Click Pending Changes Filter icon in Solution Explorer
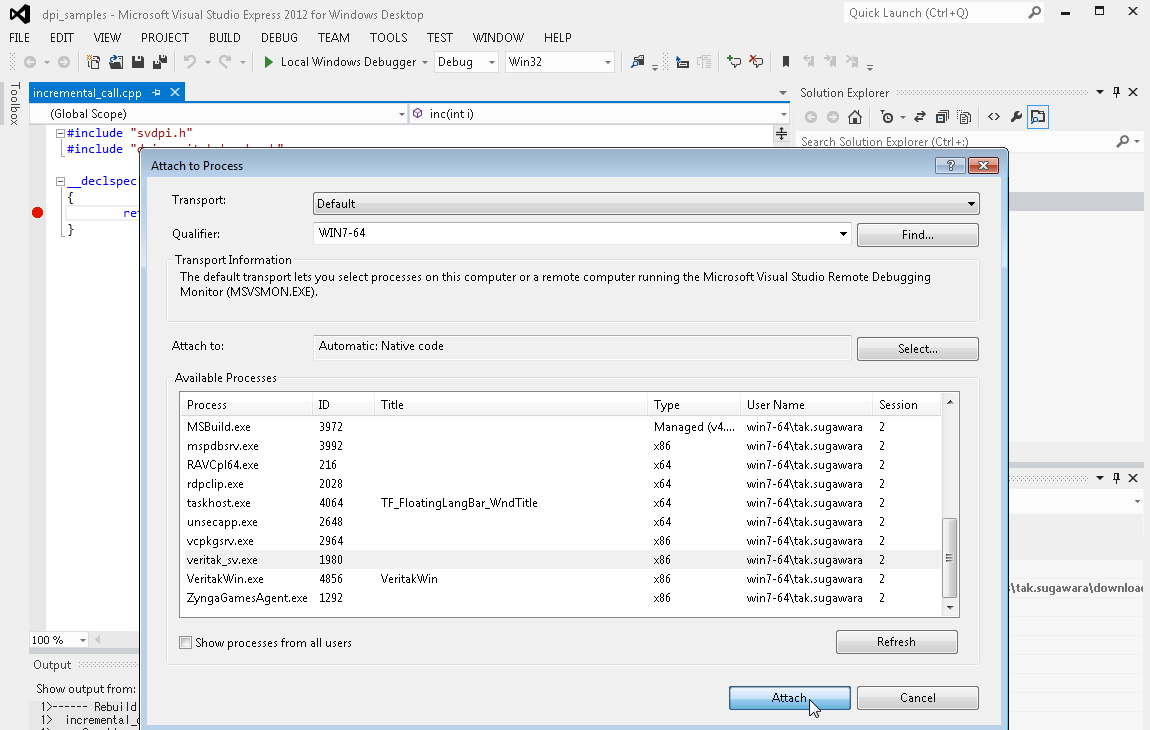The image size is (1150, 730). [x=887, y=117]
